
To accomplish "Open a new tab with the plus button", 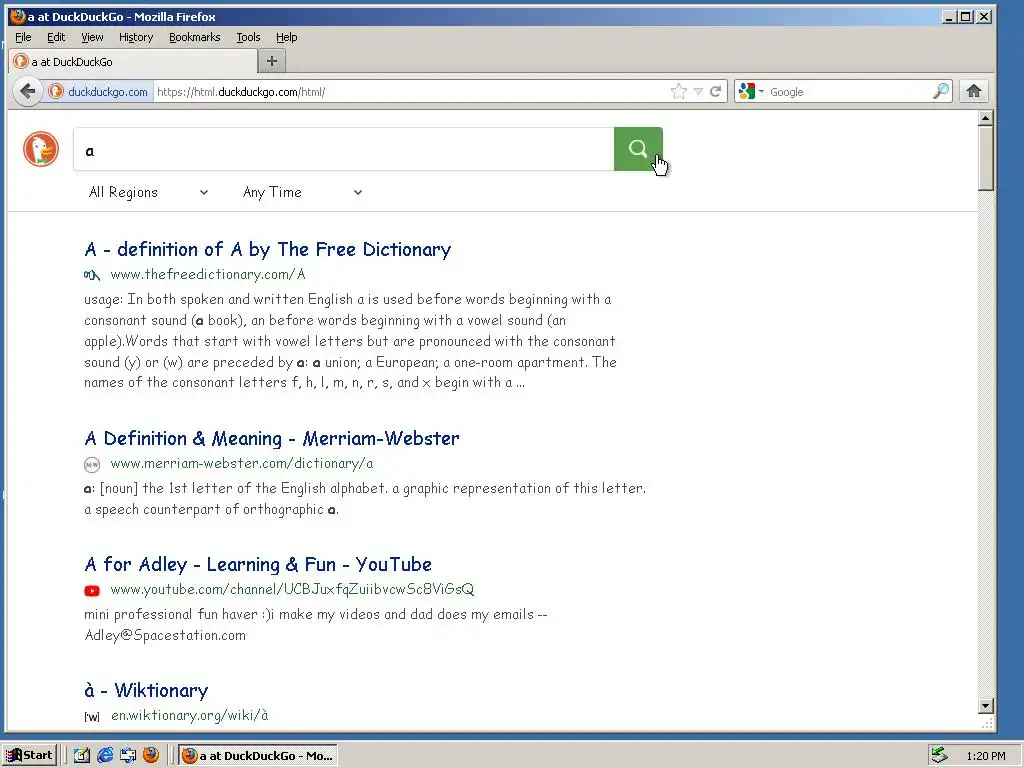I will click(x=272, y=61).
